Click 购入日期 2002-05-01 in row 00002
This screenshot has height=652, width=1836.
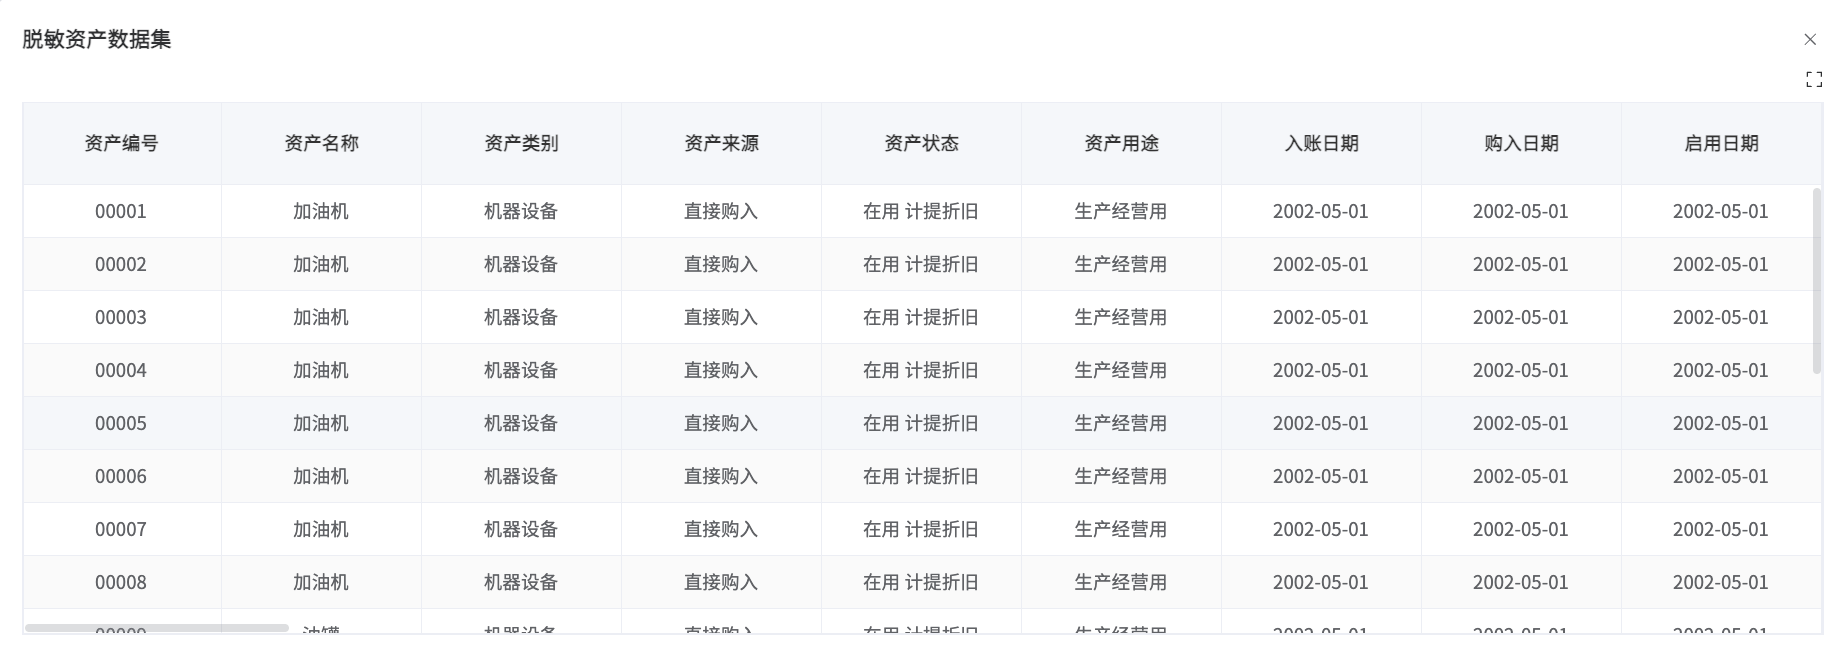pyautogui.click(x=1521, y=265)
